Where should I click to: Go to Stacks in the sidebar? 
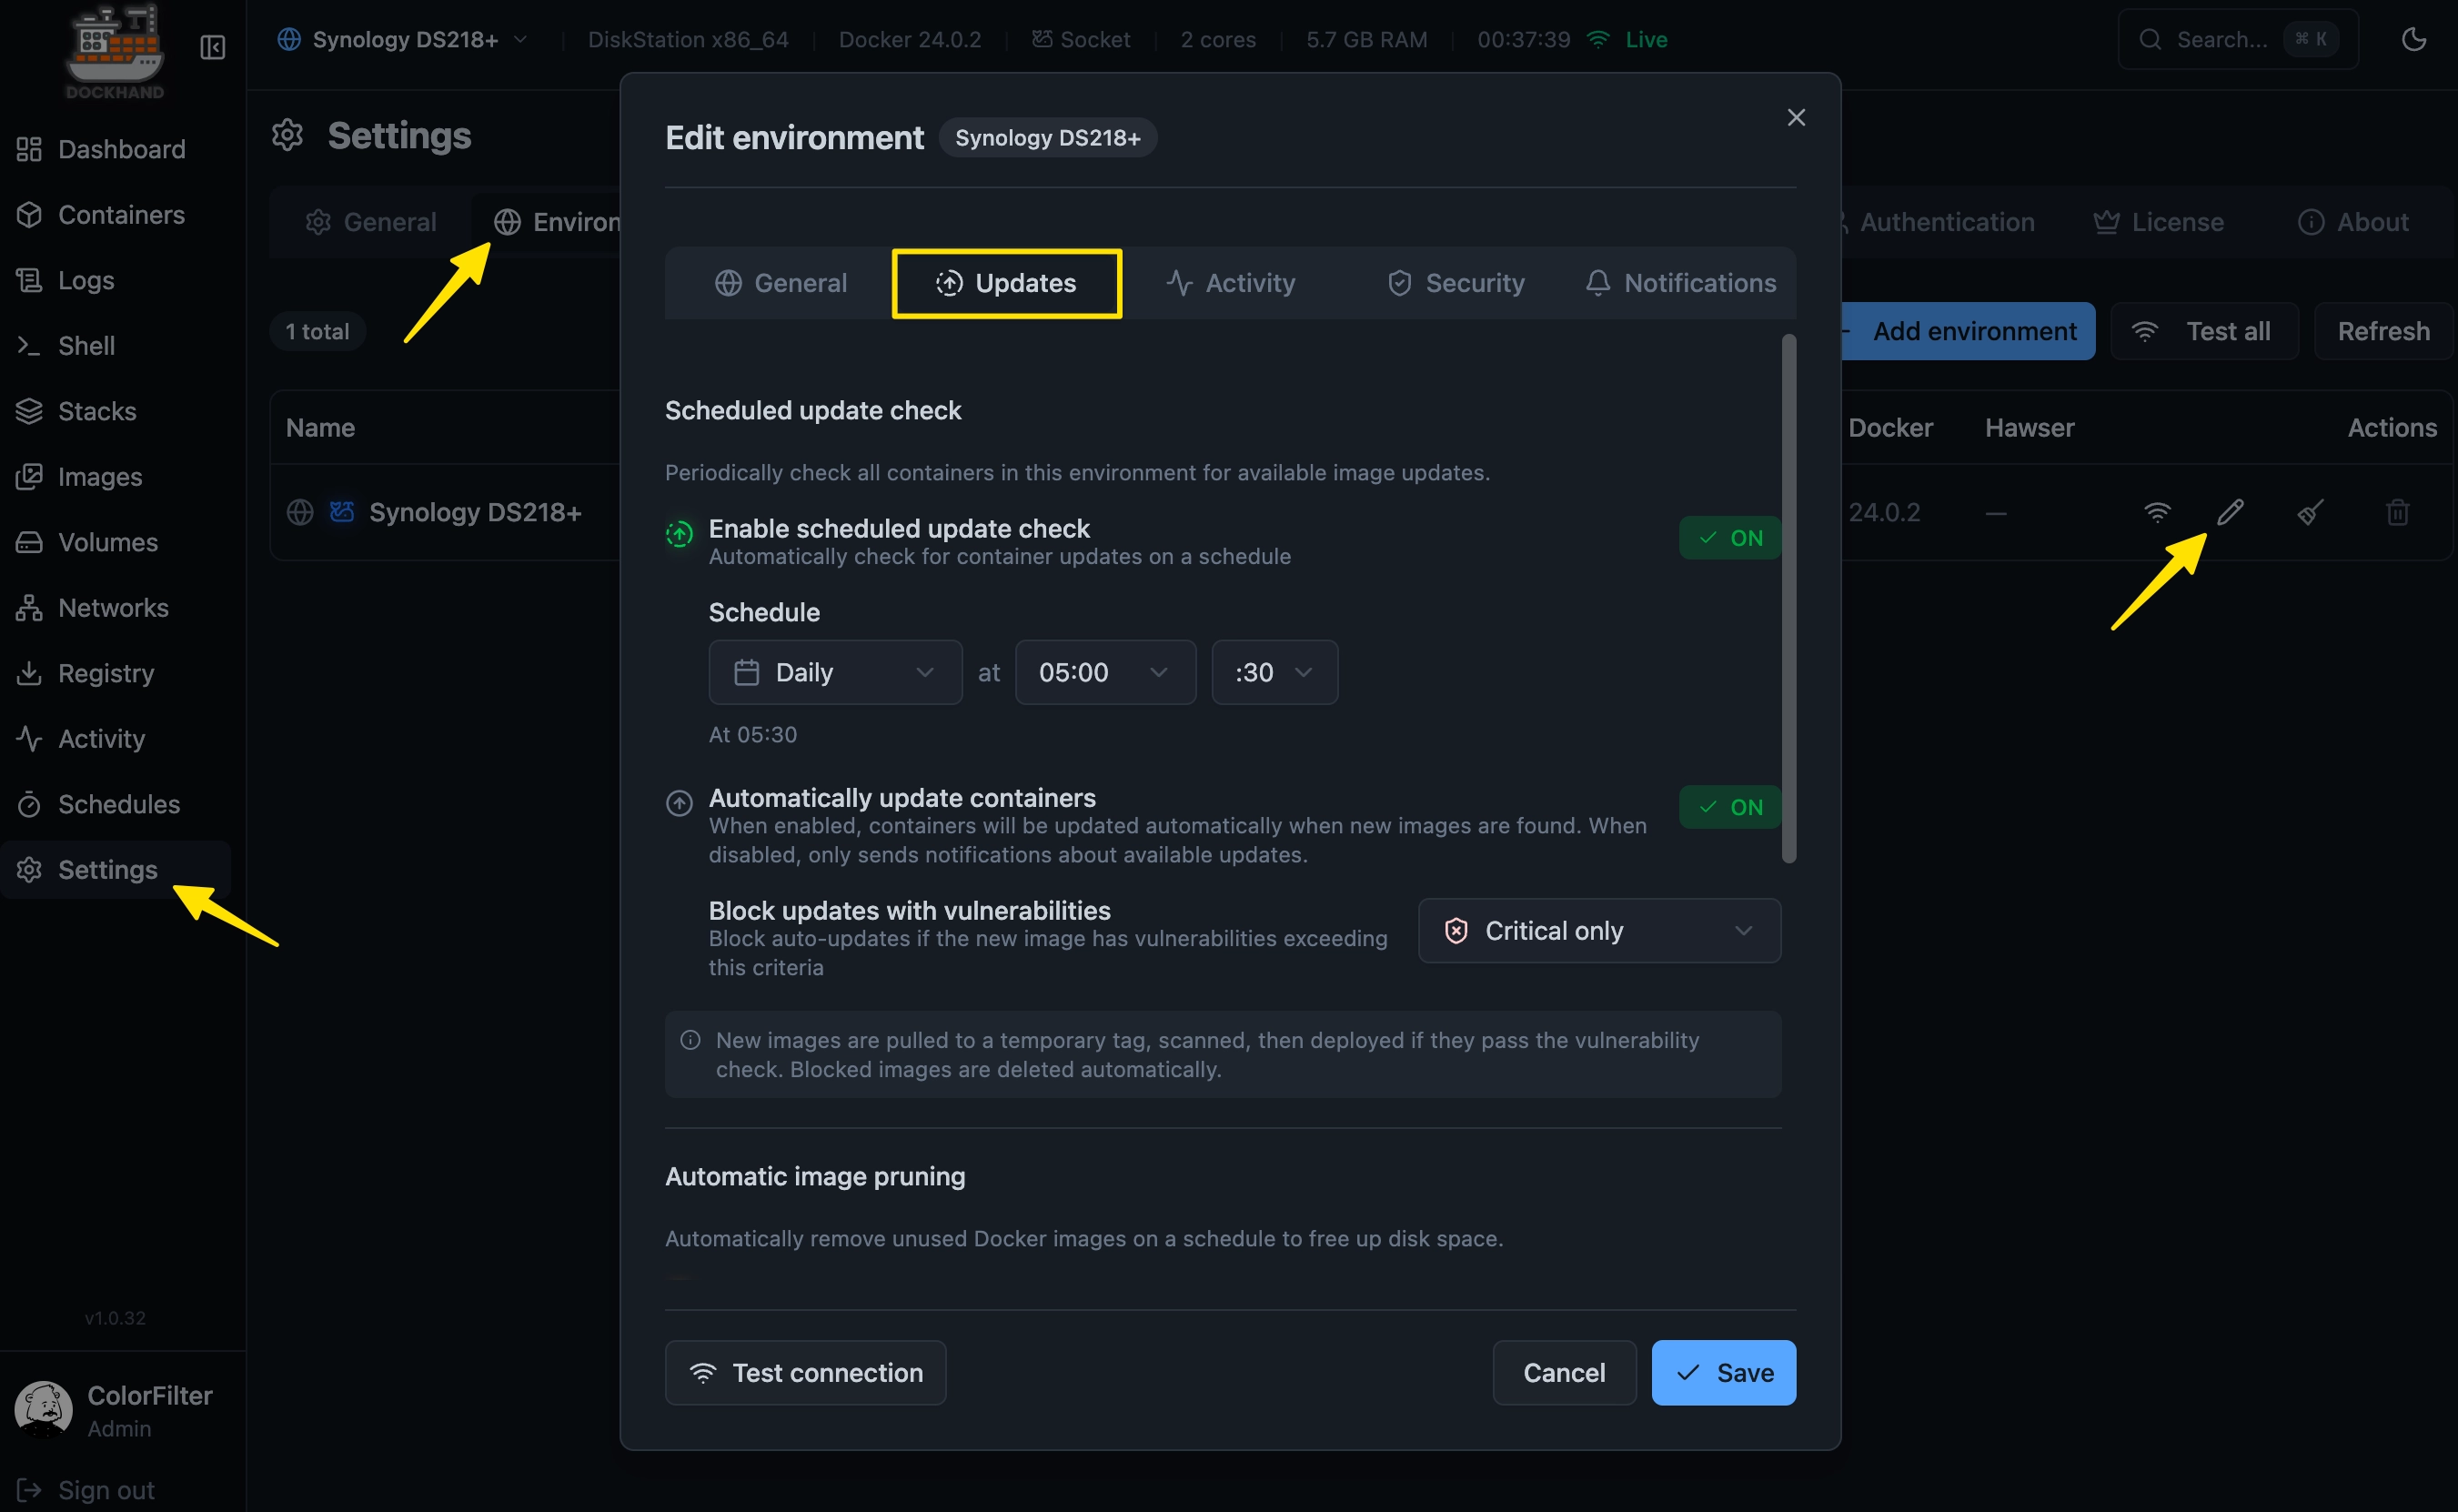[x=116, y=411]
